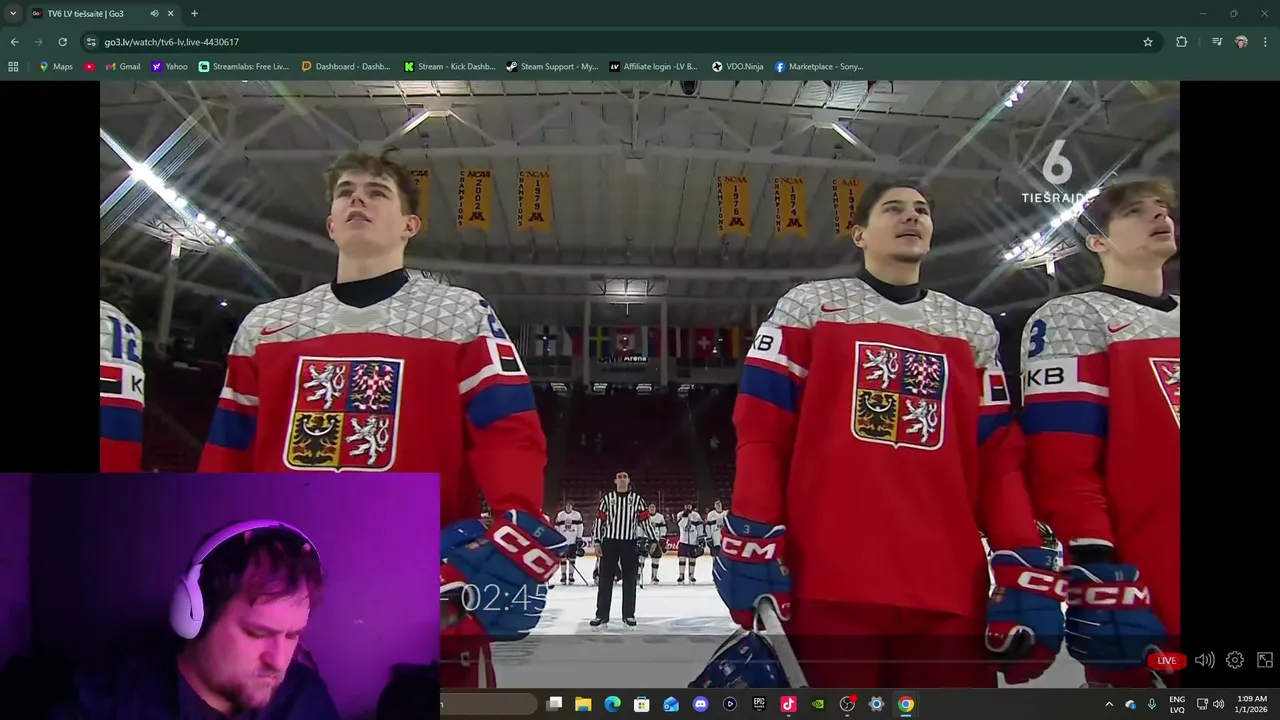Viewport: 1280px width, 720px height.
Task: Toggle fullscreen in the video player
Action: coord(1265,660)
